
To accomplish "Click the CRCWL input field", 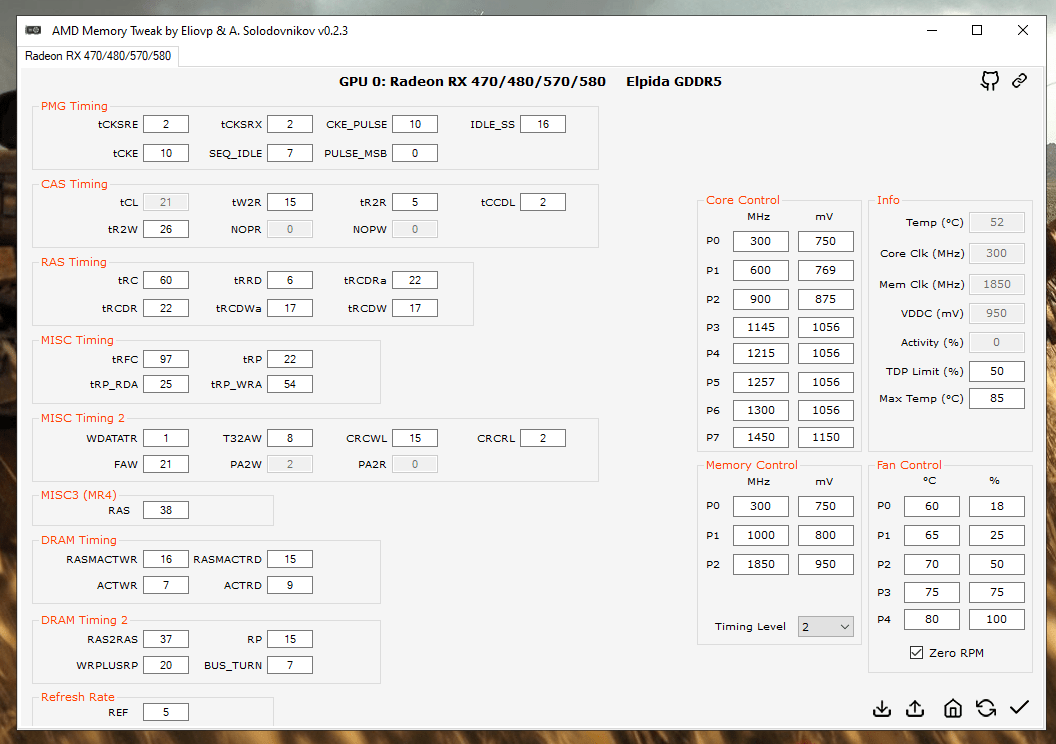I will [415, 438].
